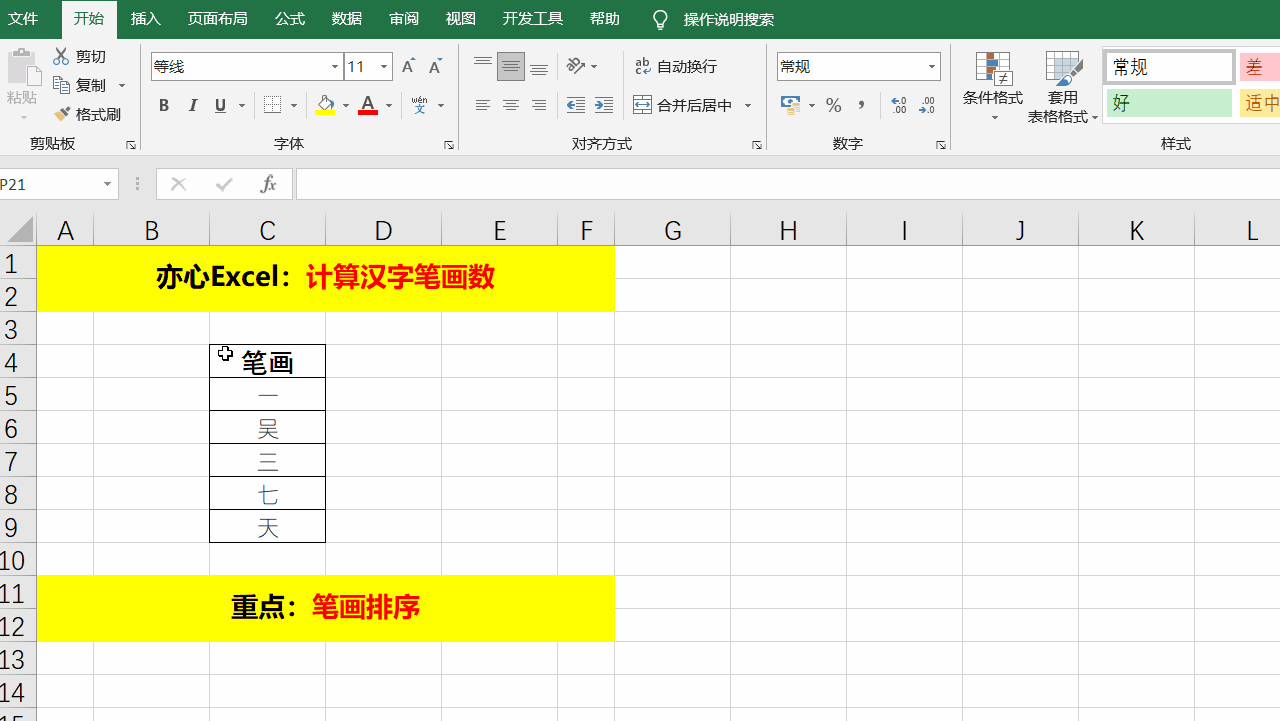Viewport: 1280px width, 721px height.
Task: Align text left
Action: [483, 106]
